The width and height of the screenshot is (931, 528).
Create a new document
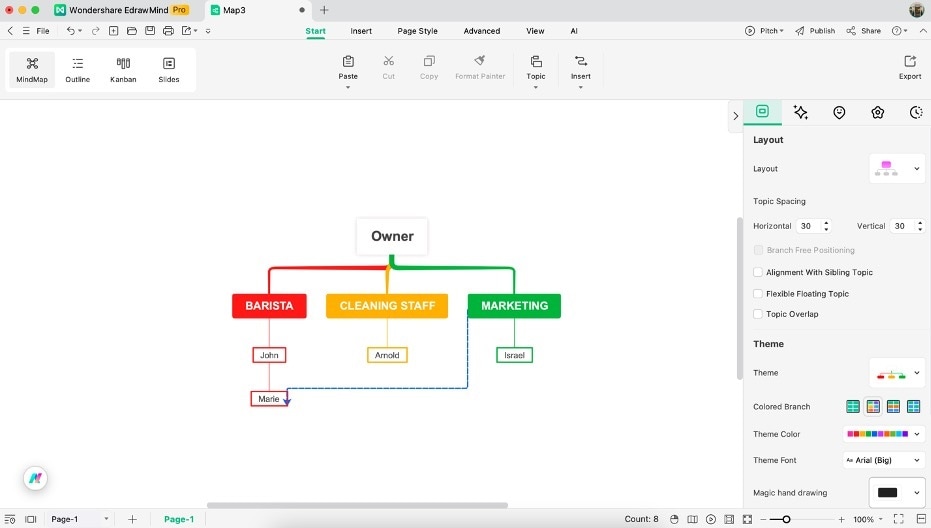pos(113,31)
